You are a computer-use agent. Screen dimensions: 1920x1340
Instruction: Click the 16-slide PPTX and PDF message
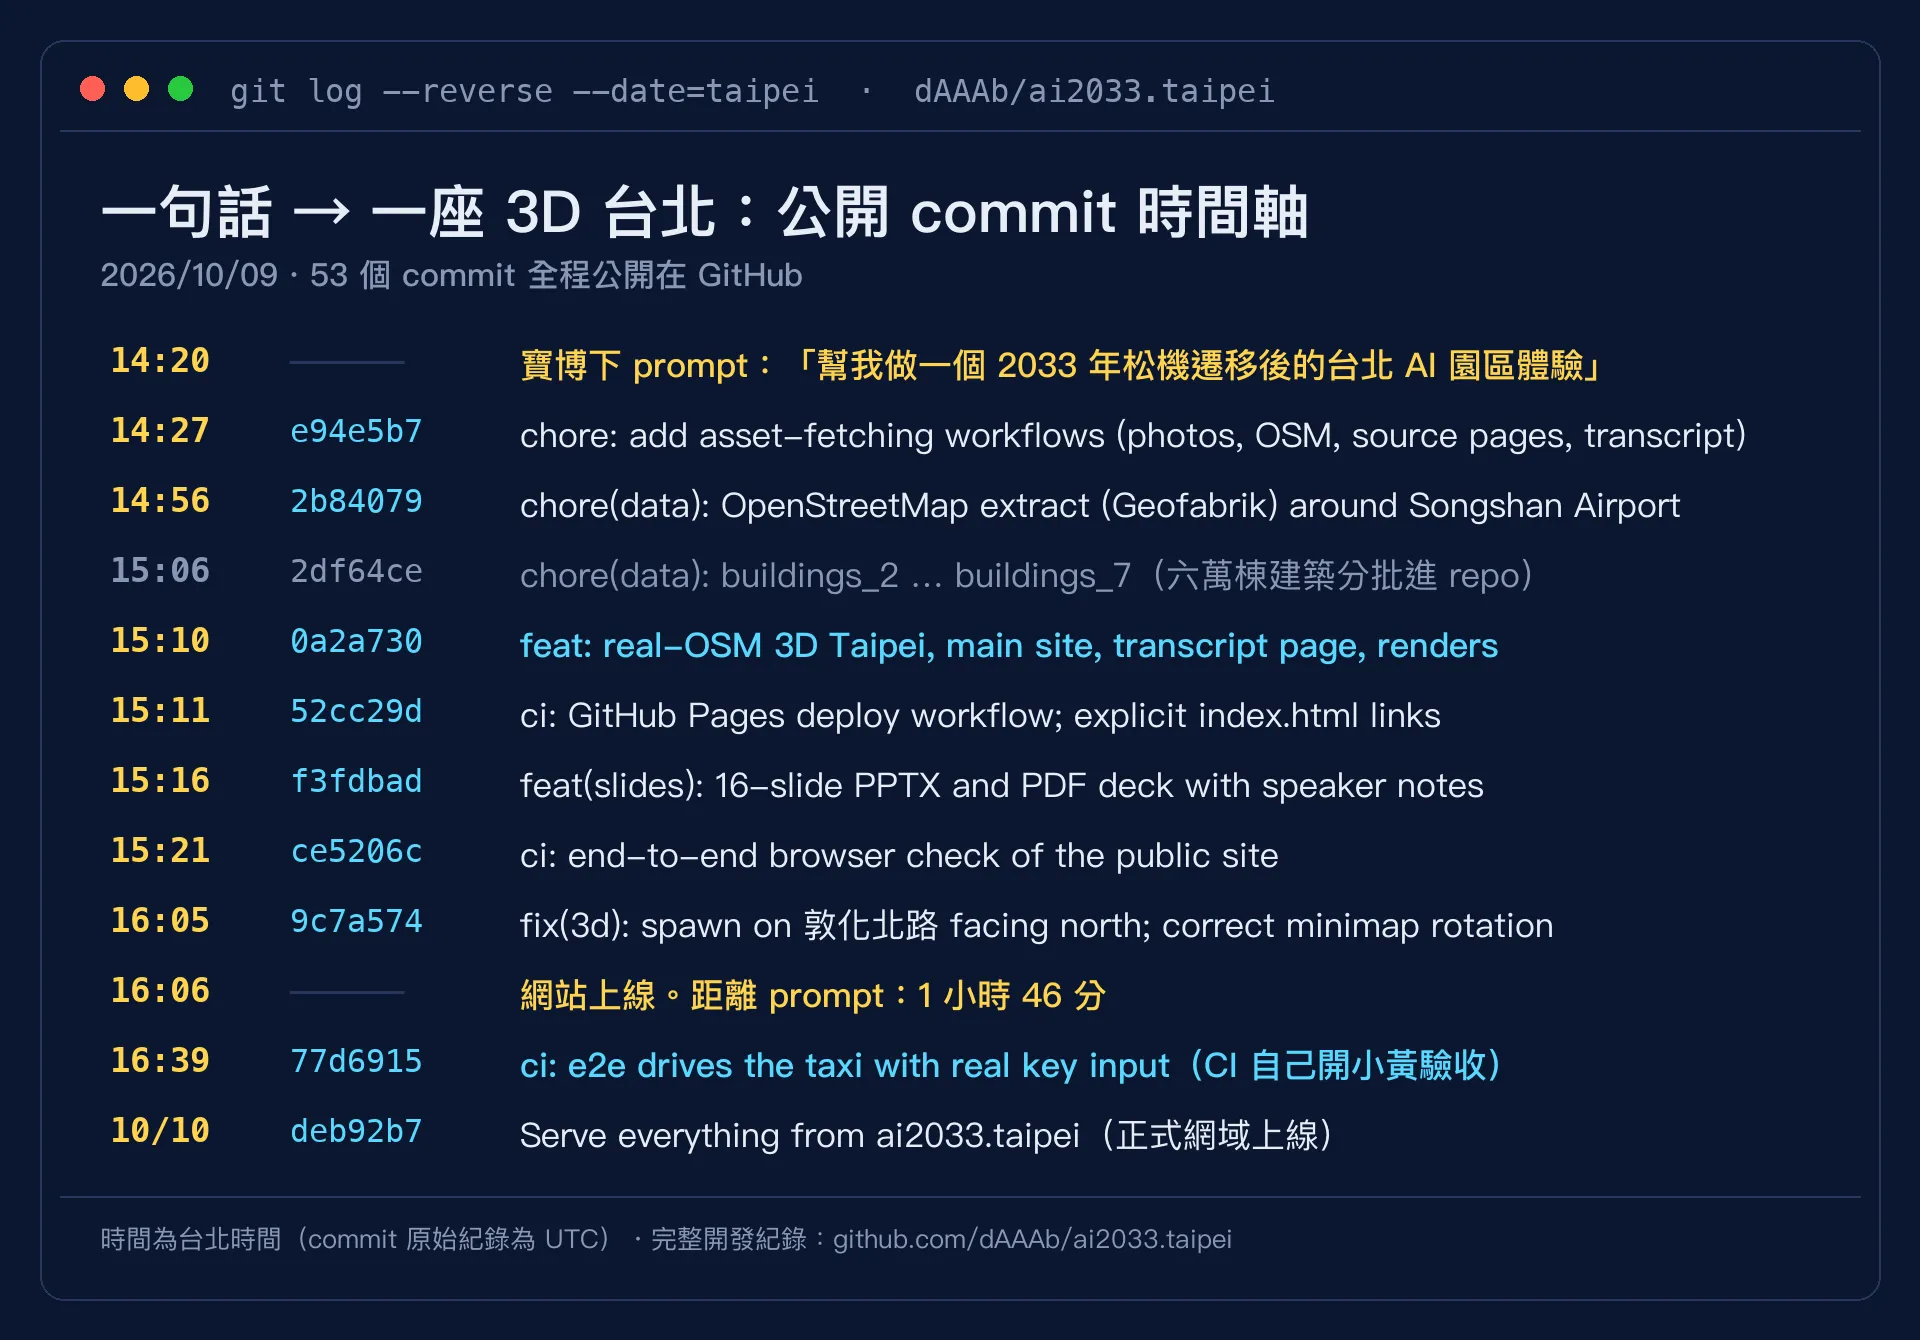[1002, 786]
